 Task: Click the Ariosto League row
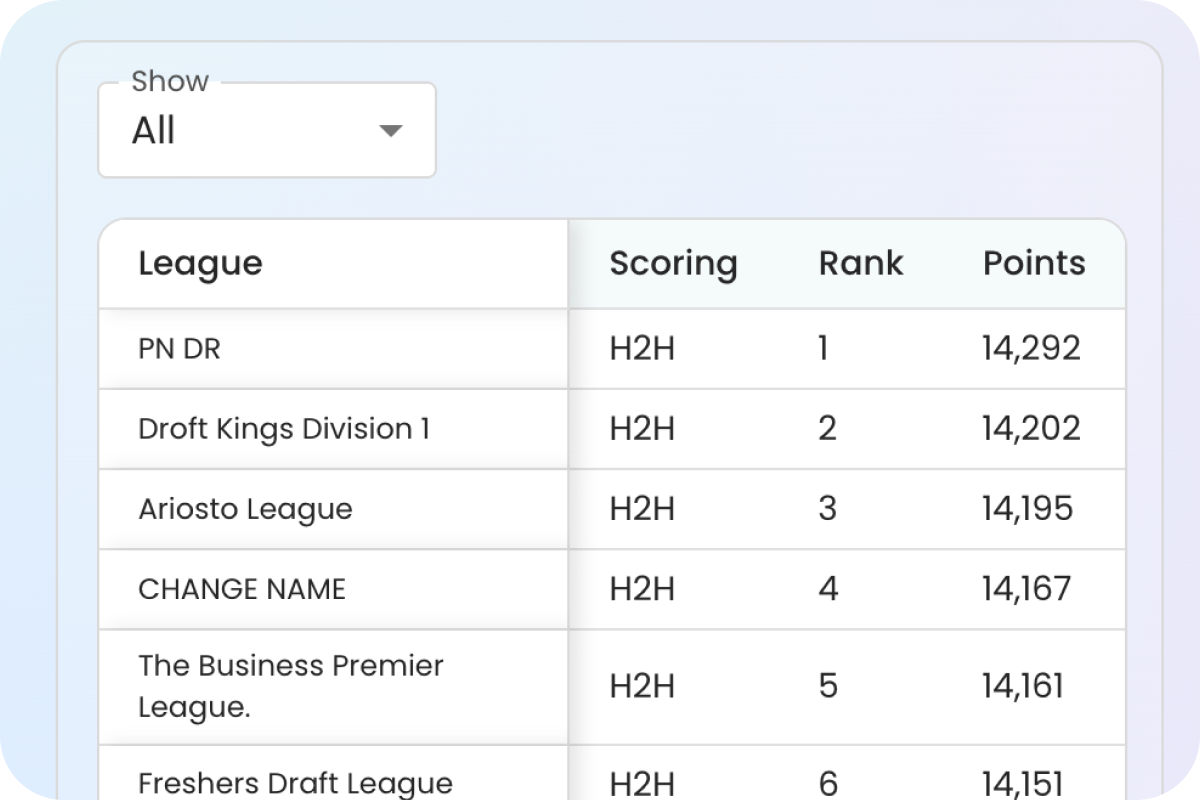(x=245, y=509)
